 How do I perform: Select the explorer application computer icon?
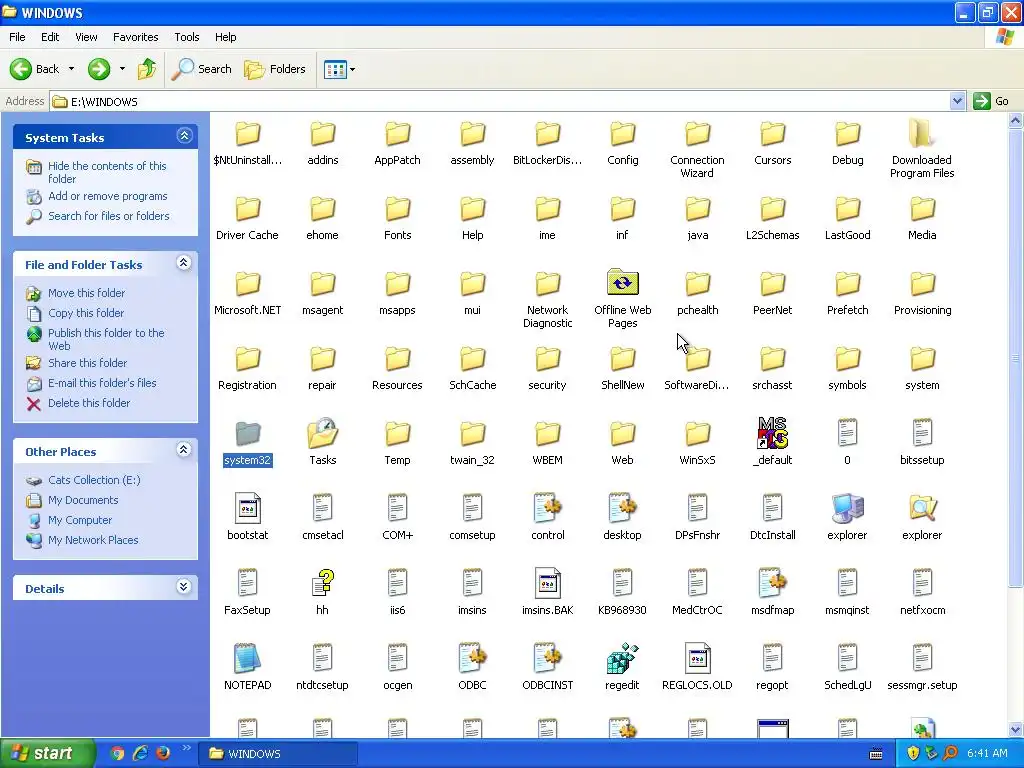(848, 509)
